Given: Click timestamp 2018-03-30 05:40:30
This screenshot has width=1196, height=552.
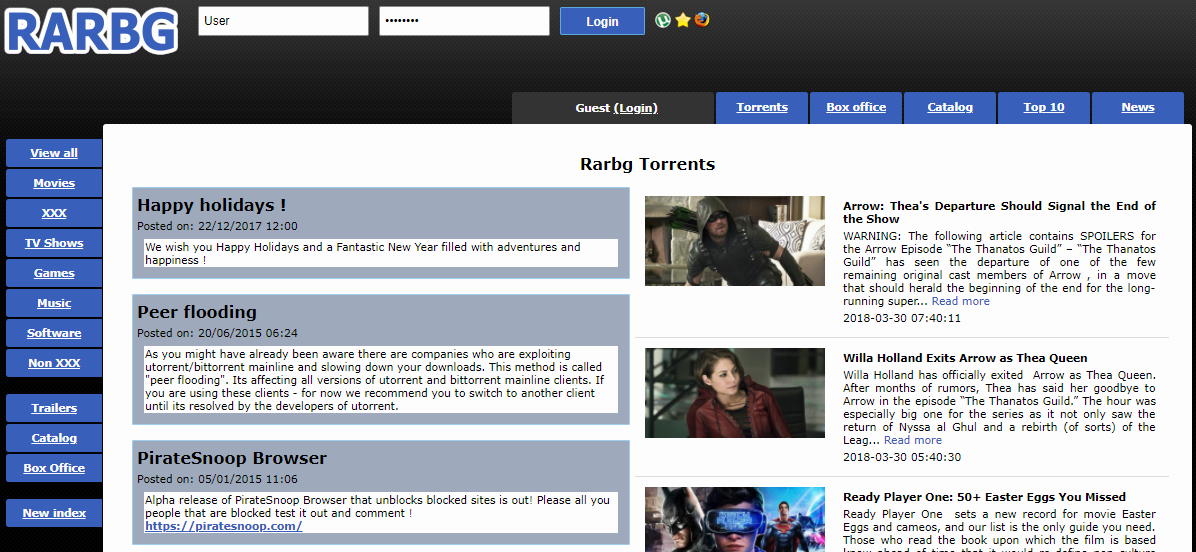Looking at the screenshot, I should pyautogui.click(x=902, y=457).
